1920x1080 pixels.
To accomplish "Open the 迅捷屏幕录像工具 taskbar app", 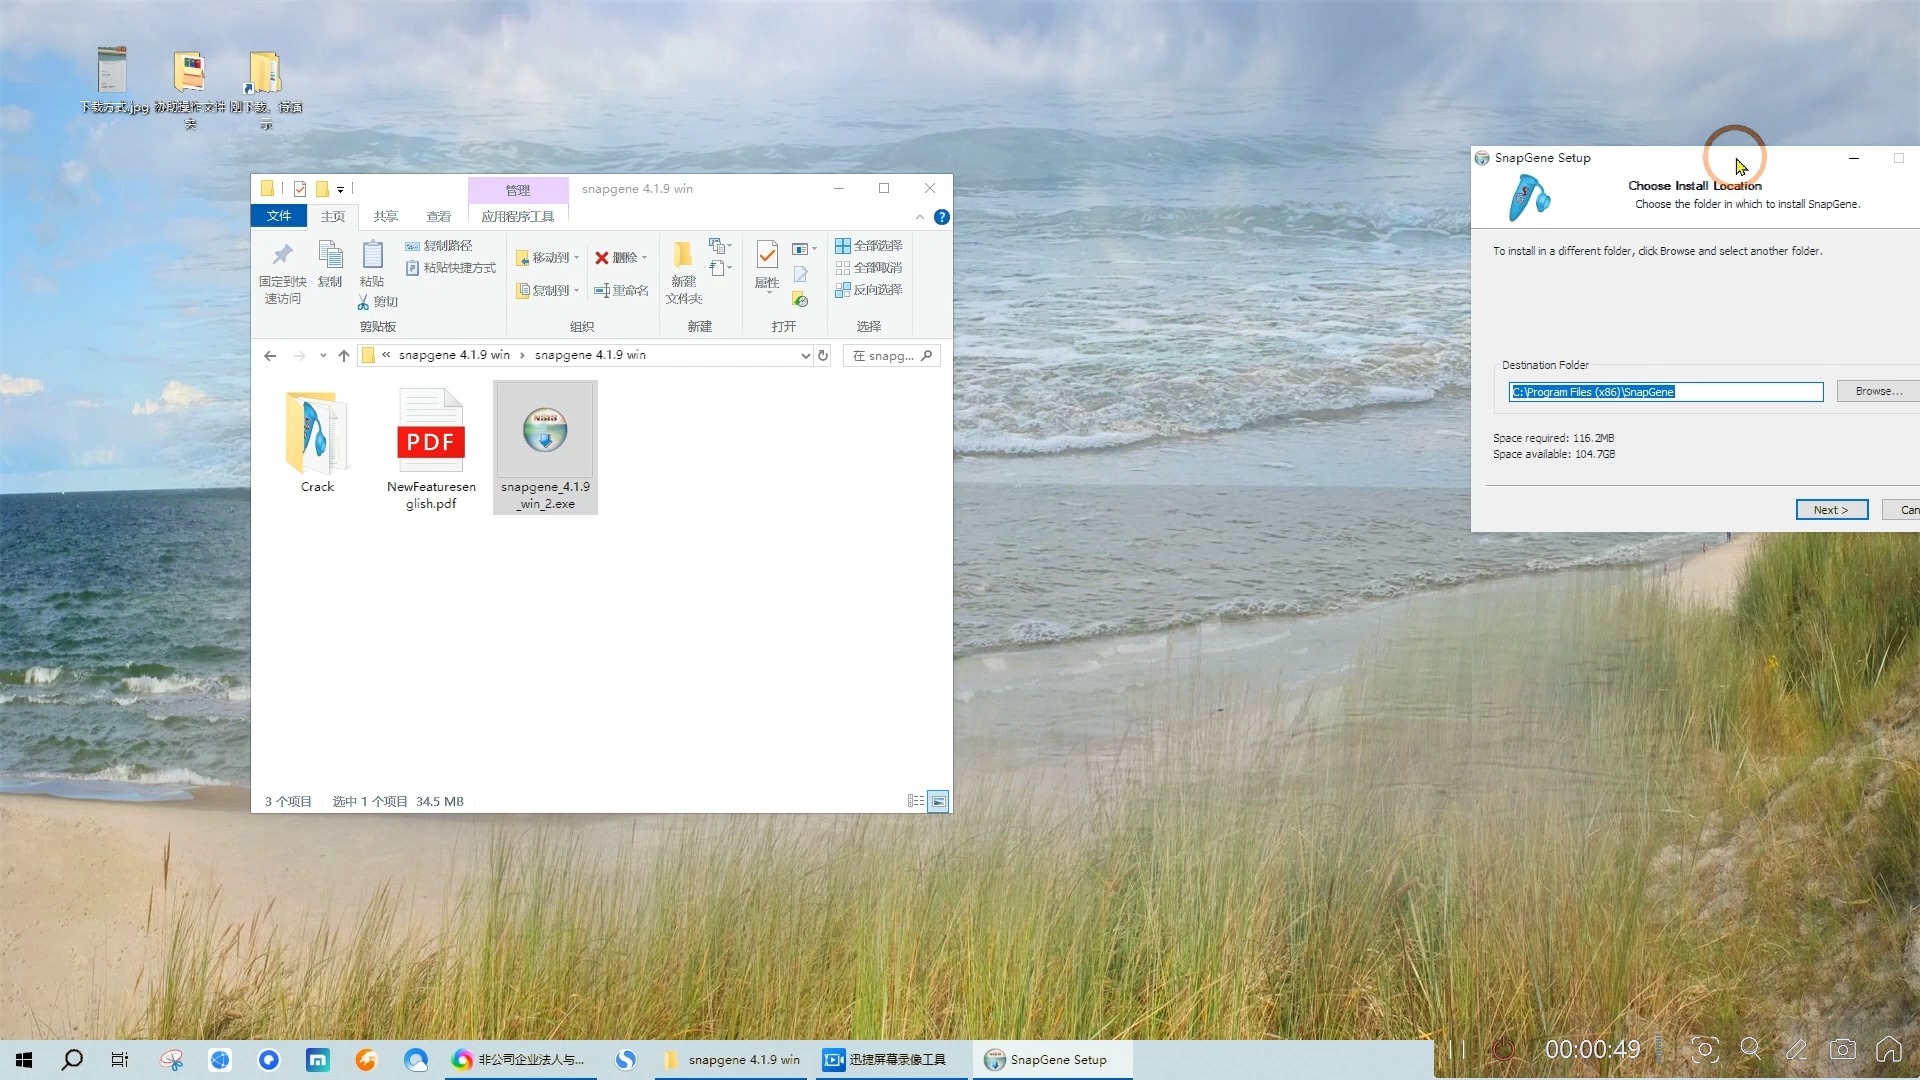I will click(x=890, y=1060).
